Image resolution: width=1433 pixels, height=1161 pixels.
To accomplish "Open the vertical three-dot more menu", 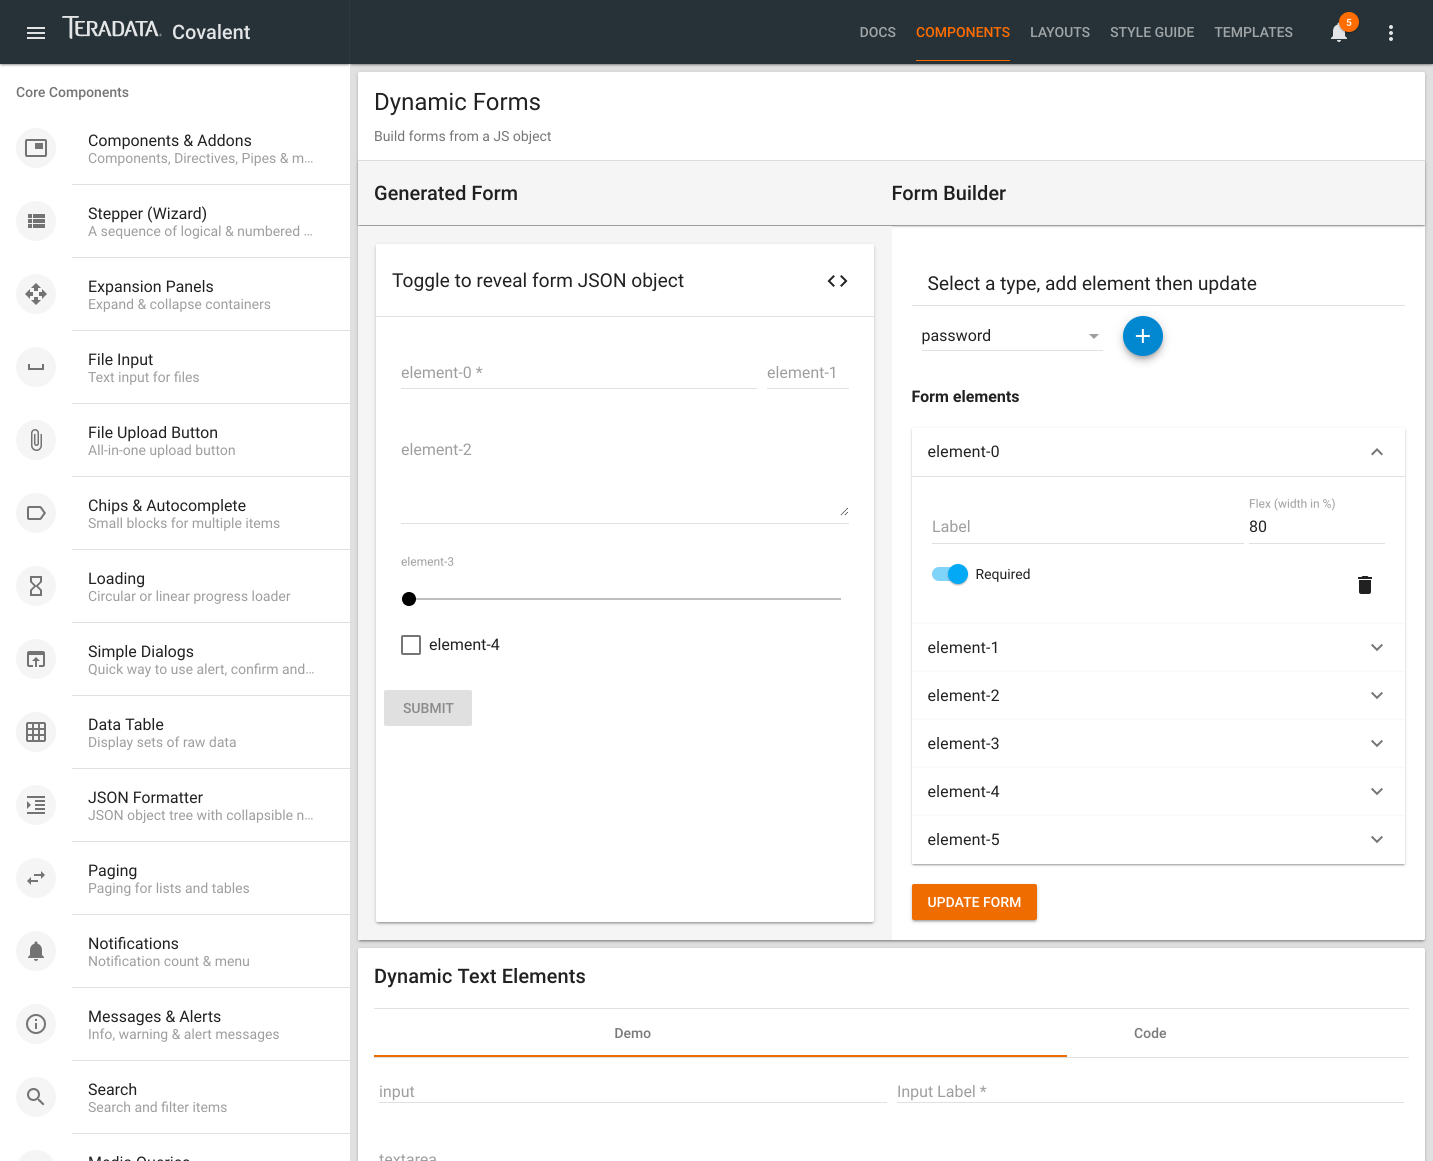I will [1391, 33].
